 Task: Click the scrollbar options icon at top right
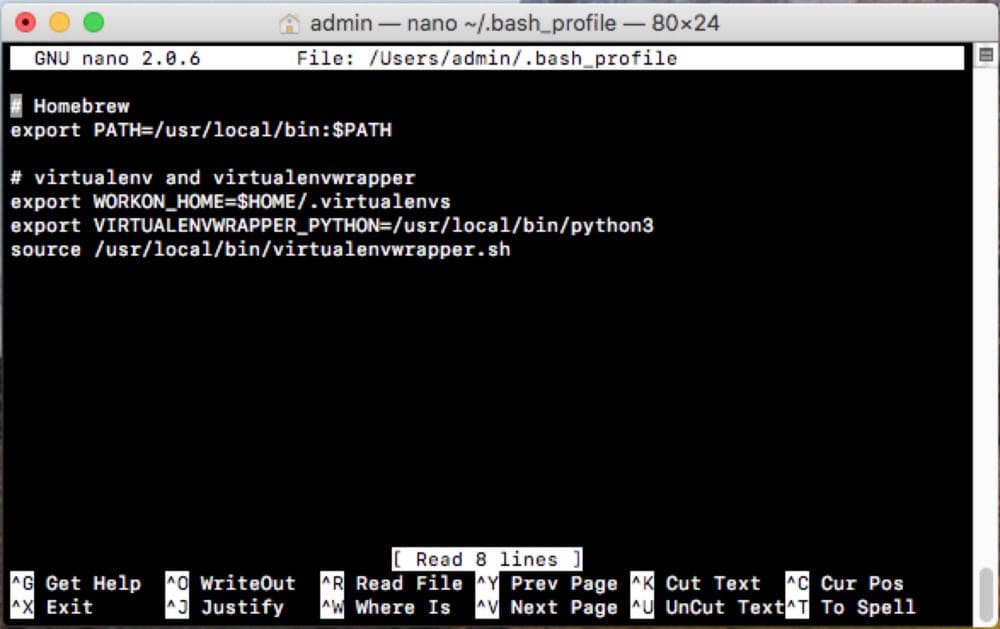click(x=986, y=56)
